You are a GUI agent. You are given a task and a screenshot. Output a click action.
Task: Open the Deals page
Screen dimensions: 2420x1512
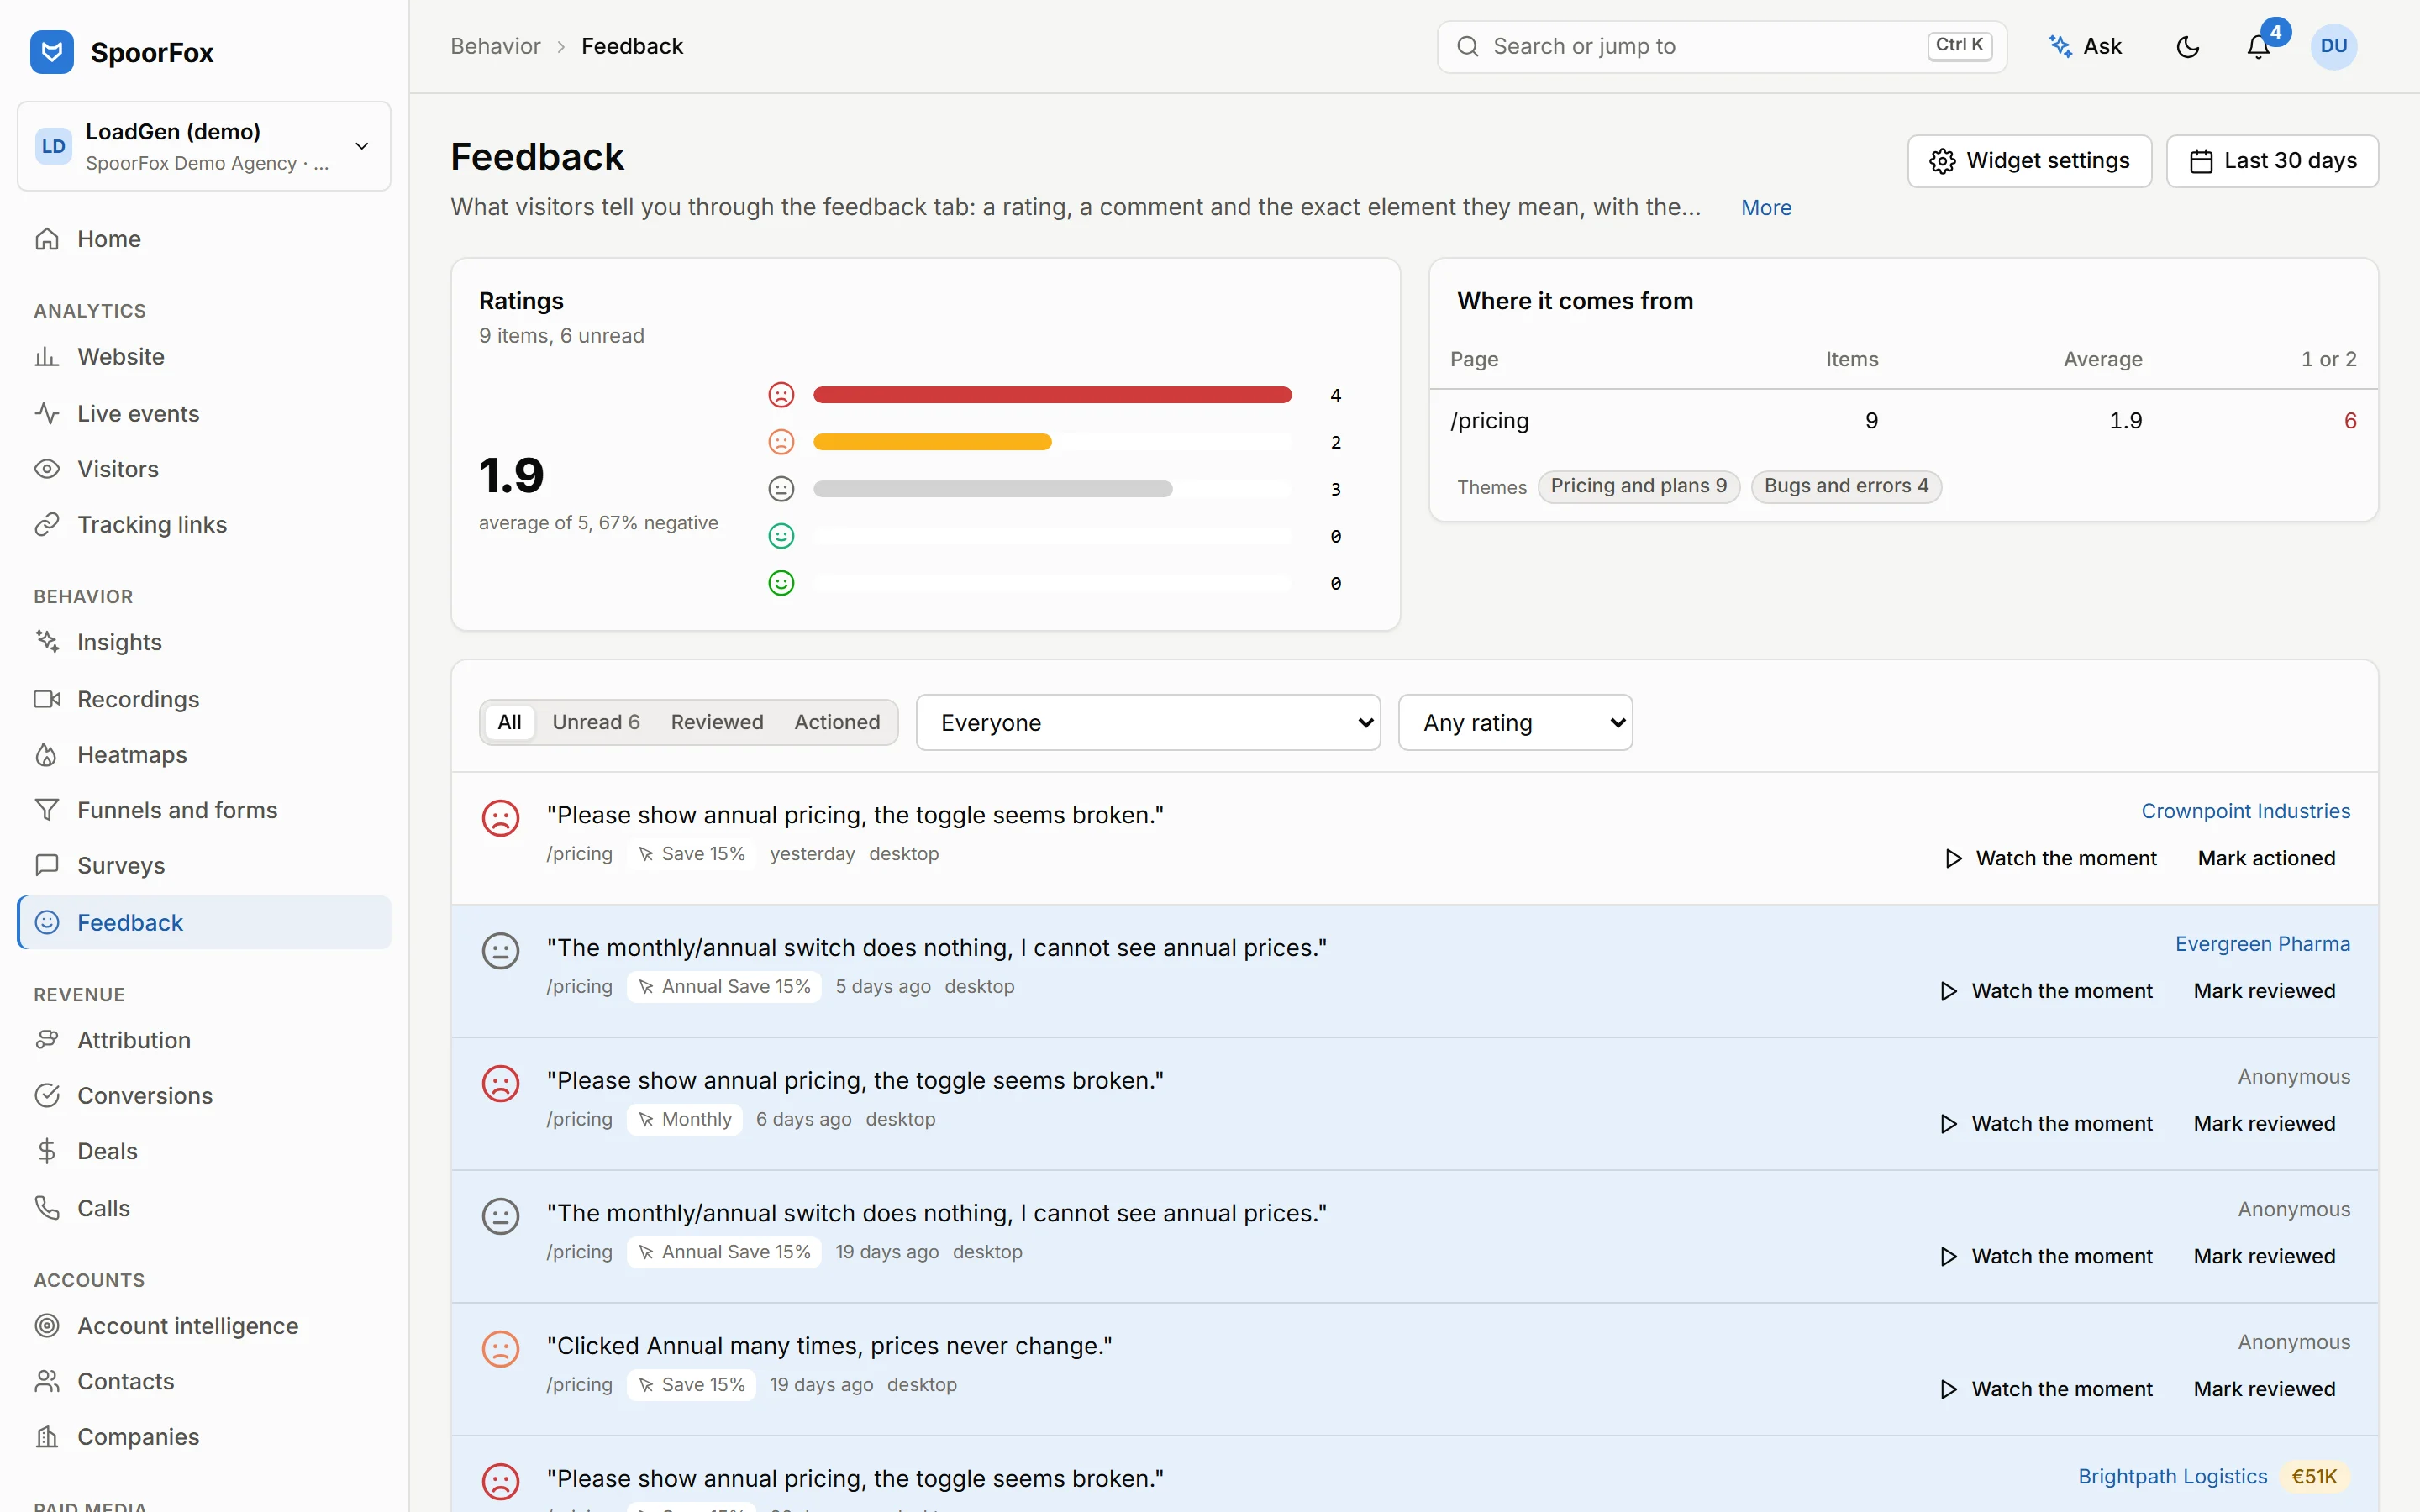(x=204, y=1152)
